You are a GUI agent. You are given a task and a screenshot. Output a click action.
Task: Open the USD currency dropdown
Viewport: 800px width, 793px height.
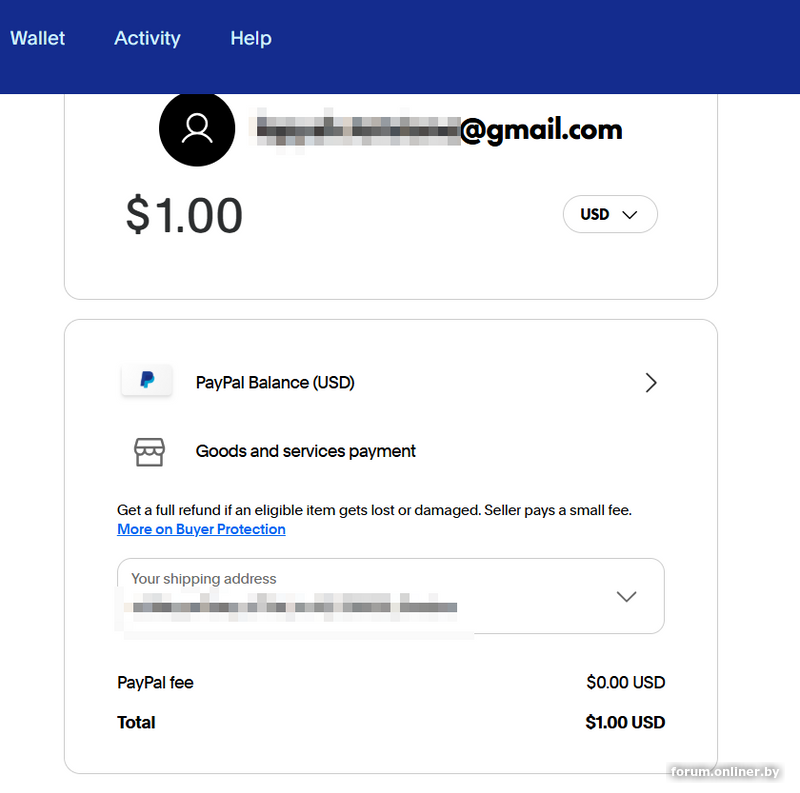click(610, 214)
